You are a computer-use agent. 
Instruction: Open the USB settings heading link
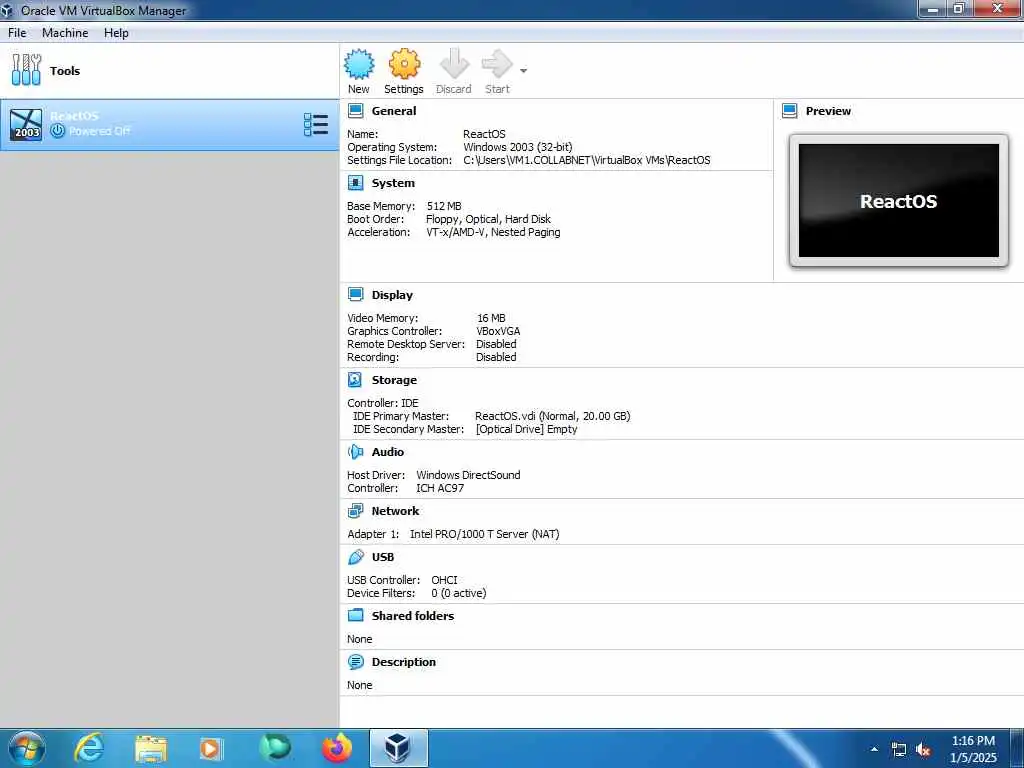(x=383, y=557)
